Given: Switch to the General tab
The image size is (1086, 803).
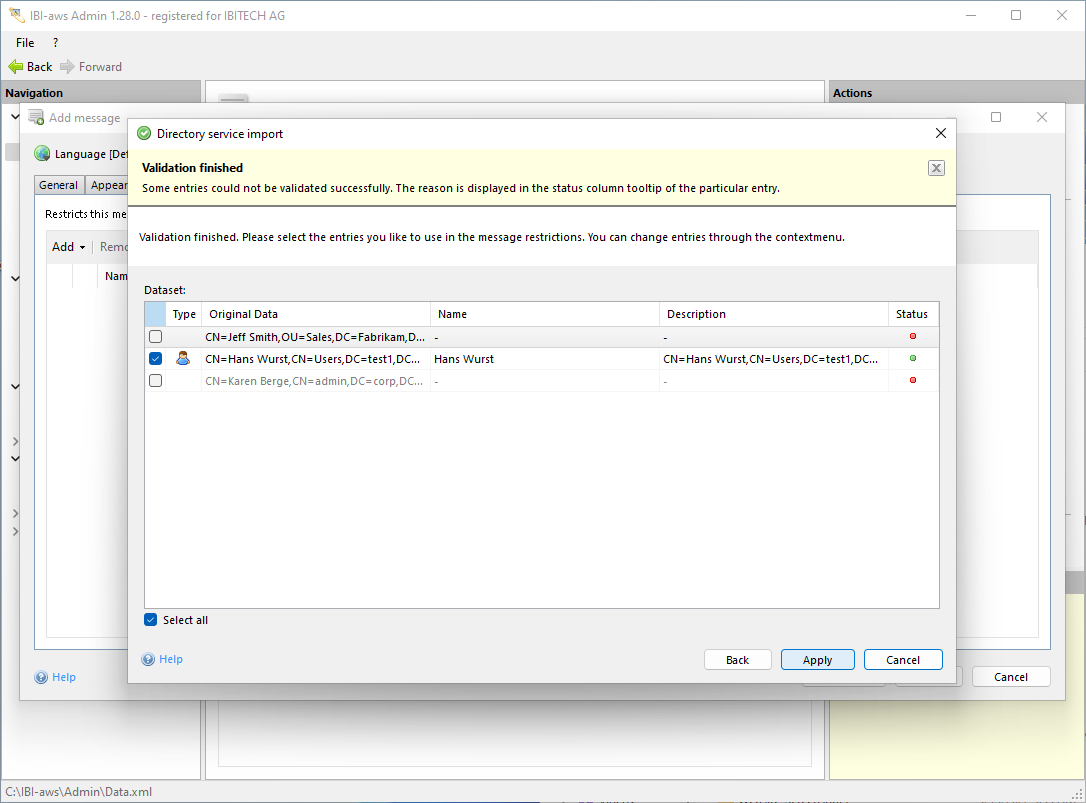Looking at the screenshot, I should pos(59,185).
